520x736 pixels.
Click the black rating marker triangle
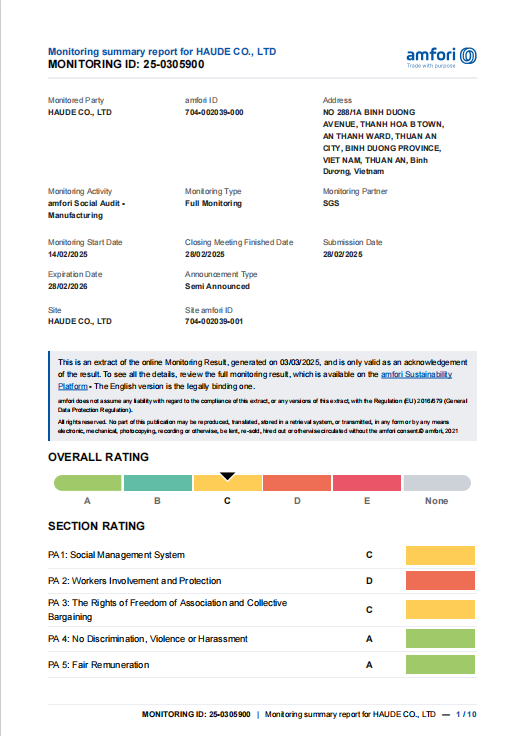[228, 476]
